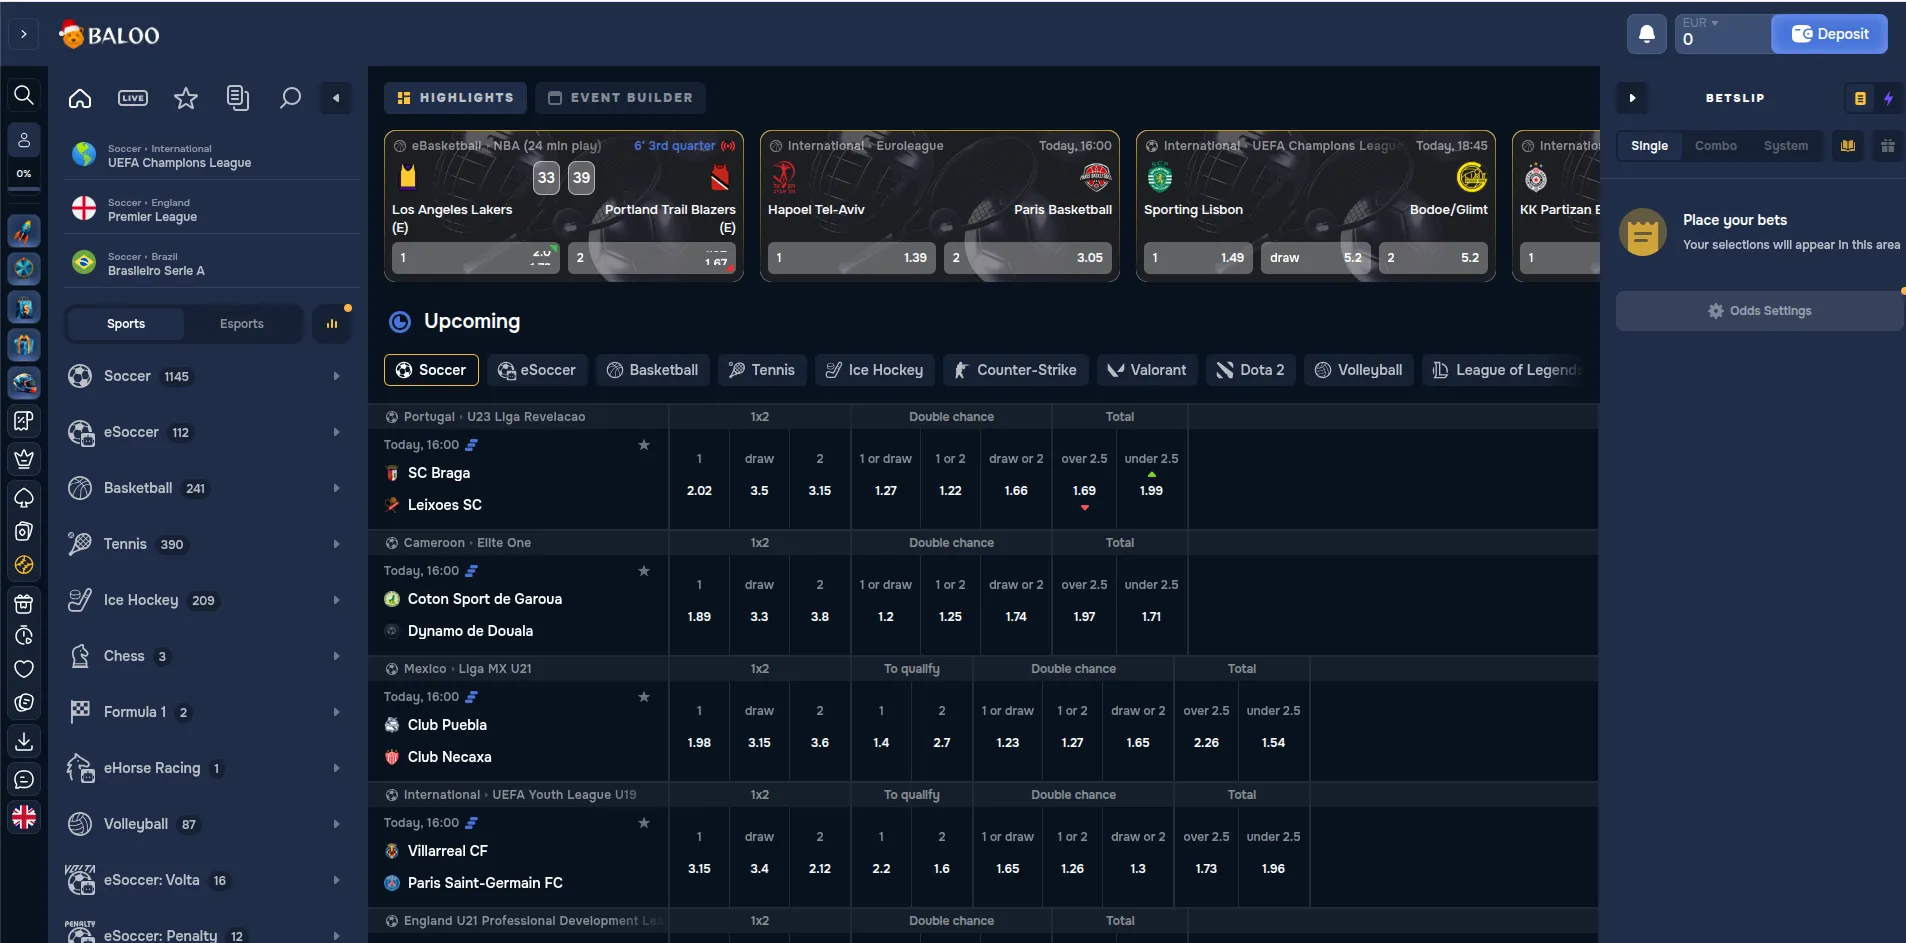
Task: Select the Combo betslip tab
Action: click(x=1715, y=146)
